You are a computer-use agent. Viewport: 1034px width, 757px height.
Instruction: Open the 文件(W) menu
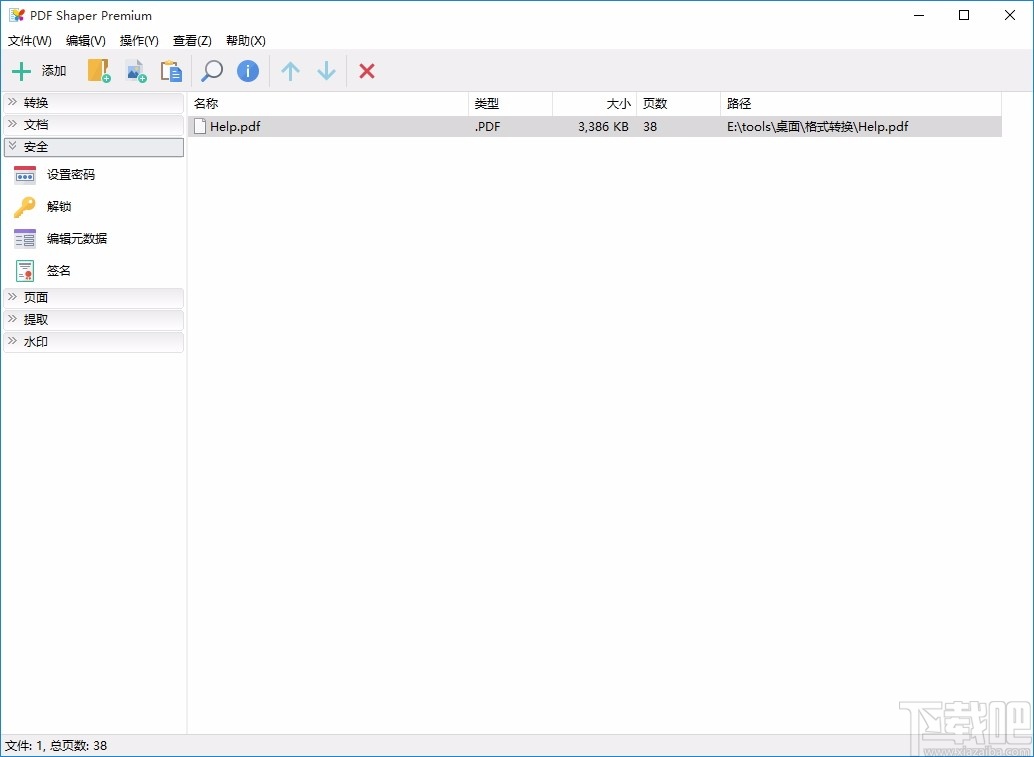point(29,41)
